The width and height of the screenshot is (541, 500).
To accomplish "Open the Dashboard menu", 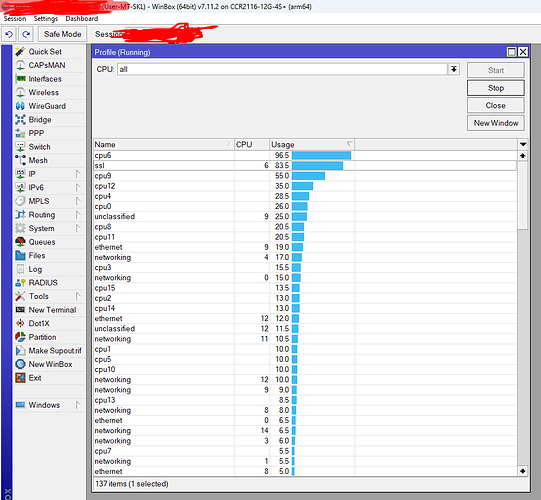I will (82, 19).
